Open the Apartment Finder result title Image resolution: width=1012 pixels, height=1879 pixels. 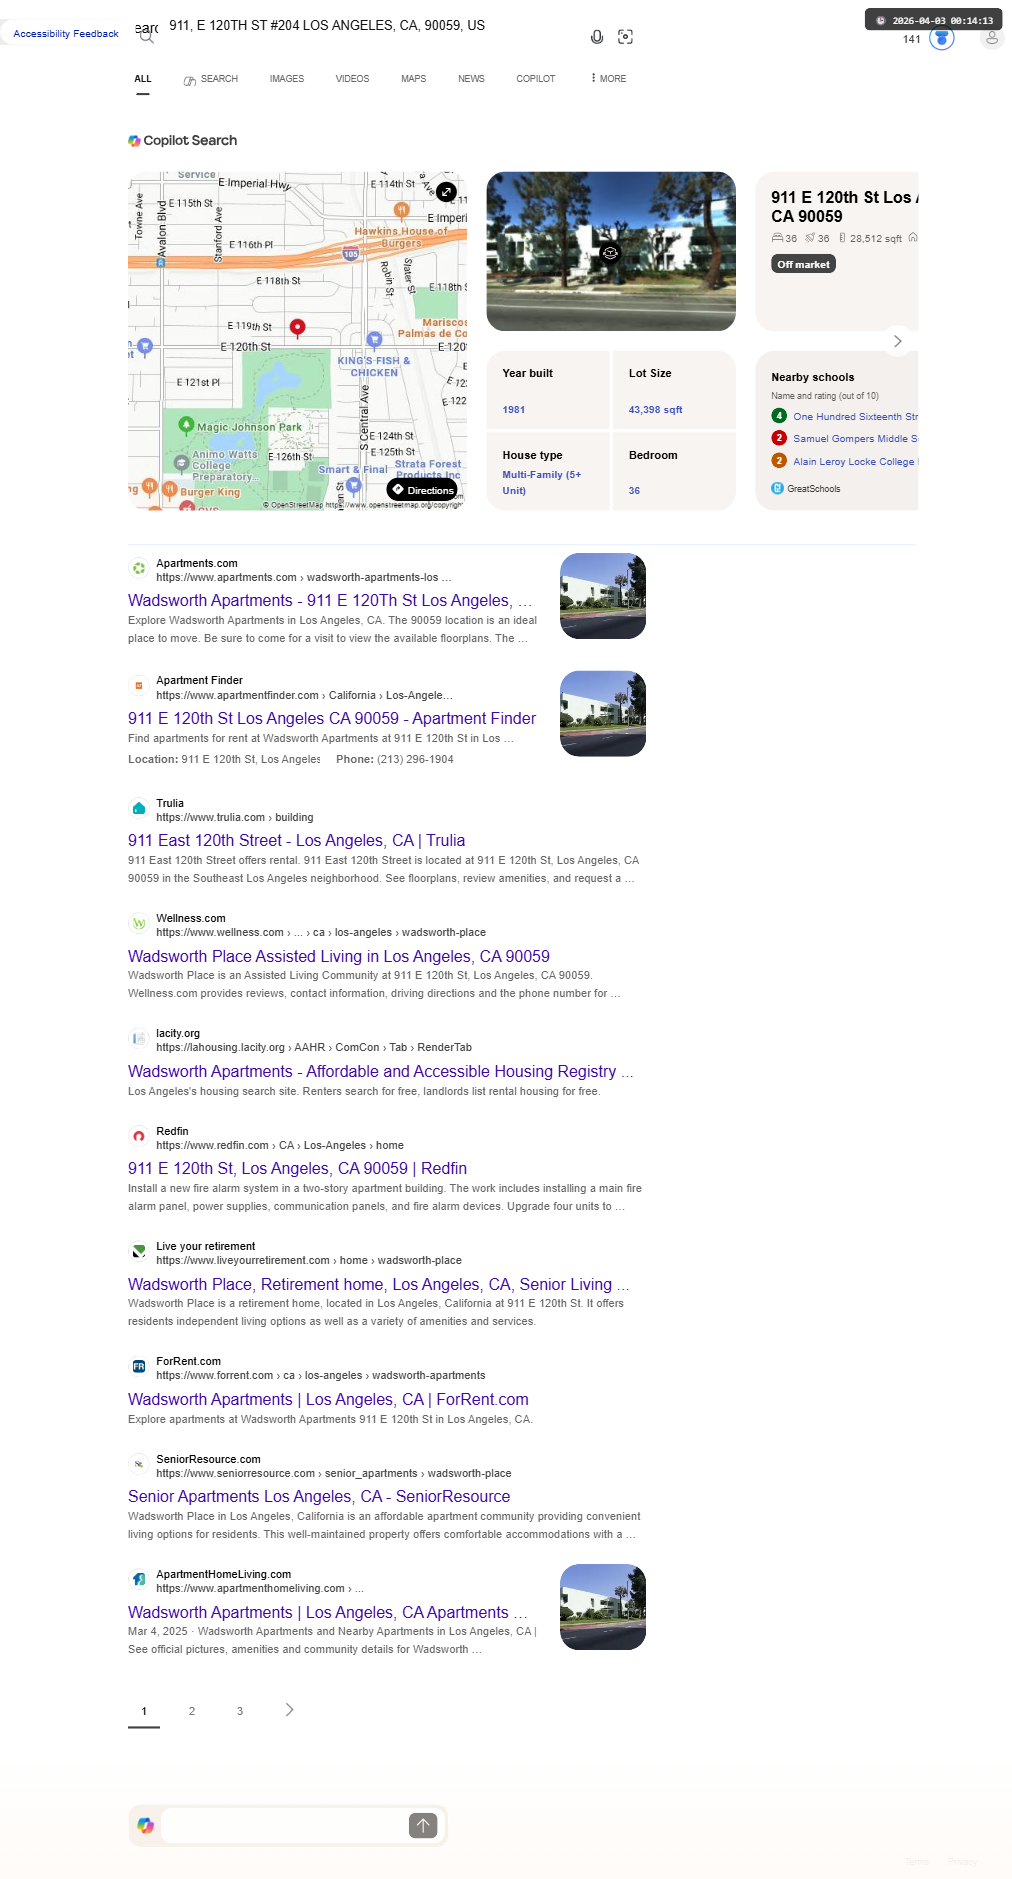point(332,718)
